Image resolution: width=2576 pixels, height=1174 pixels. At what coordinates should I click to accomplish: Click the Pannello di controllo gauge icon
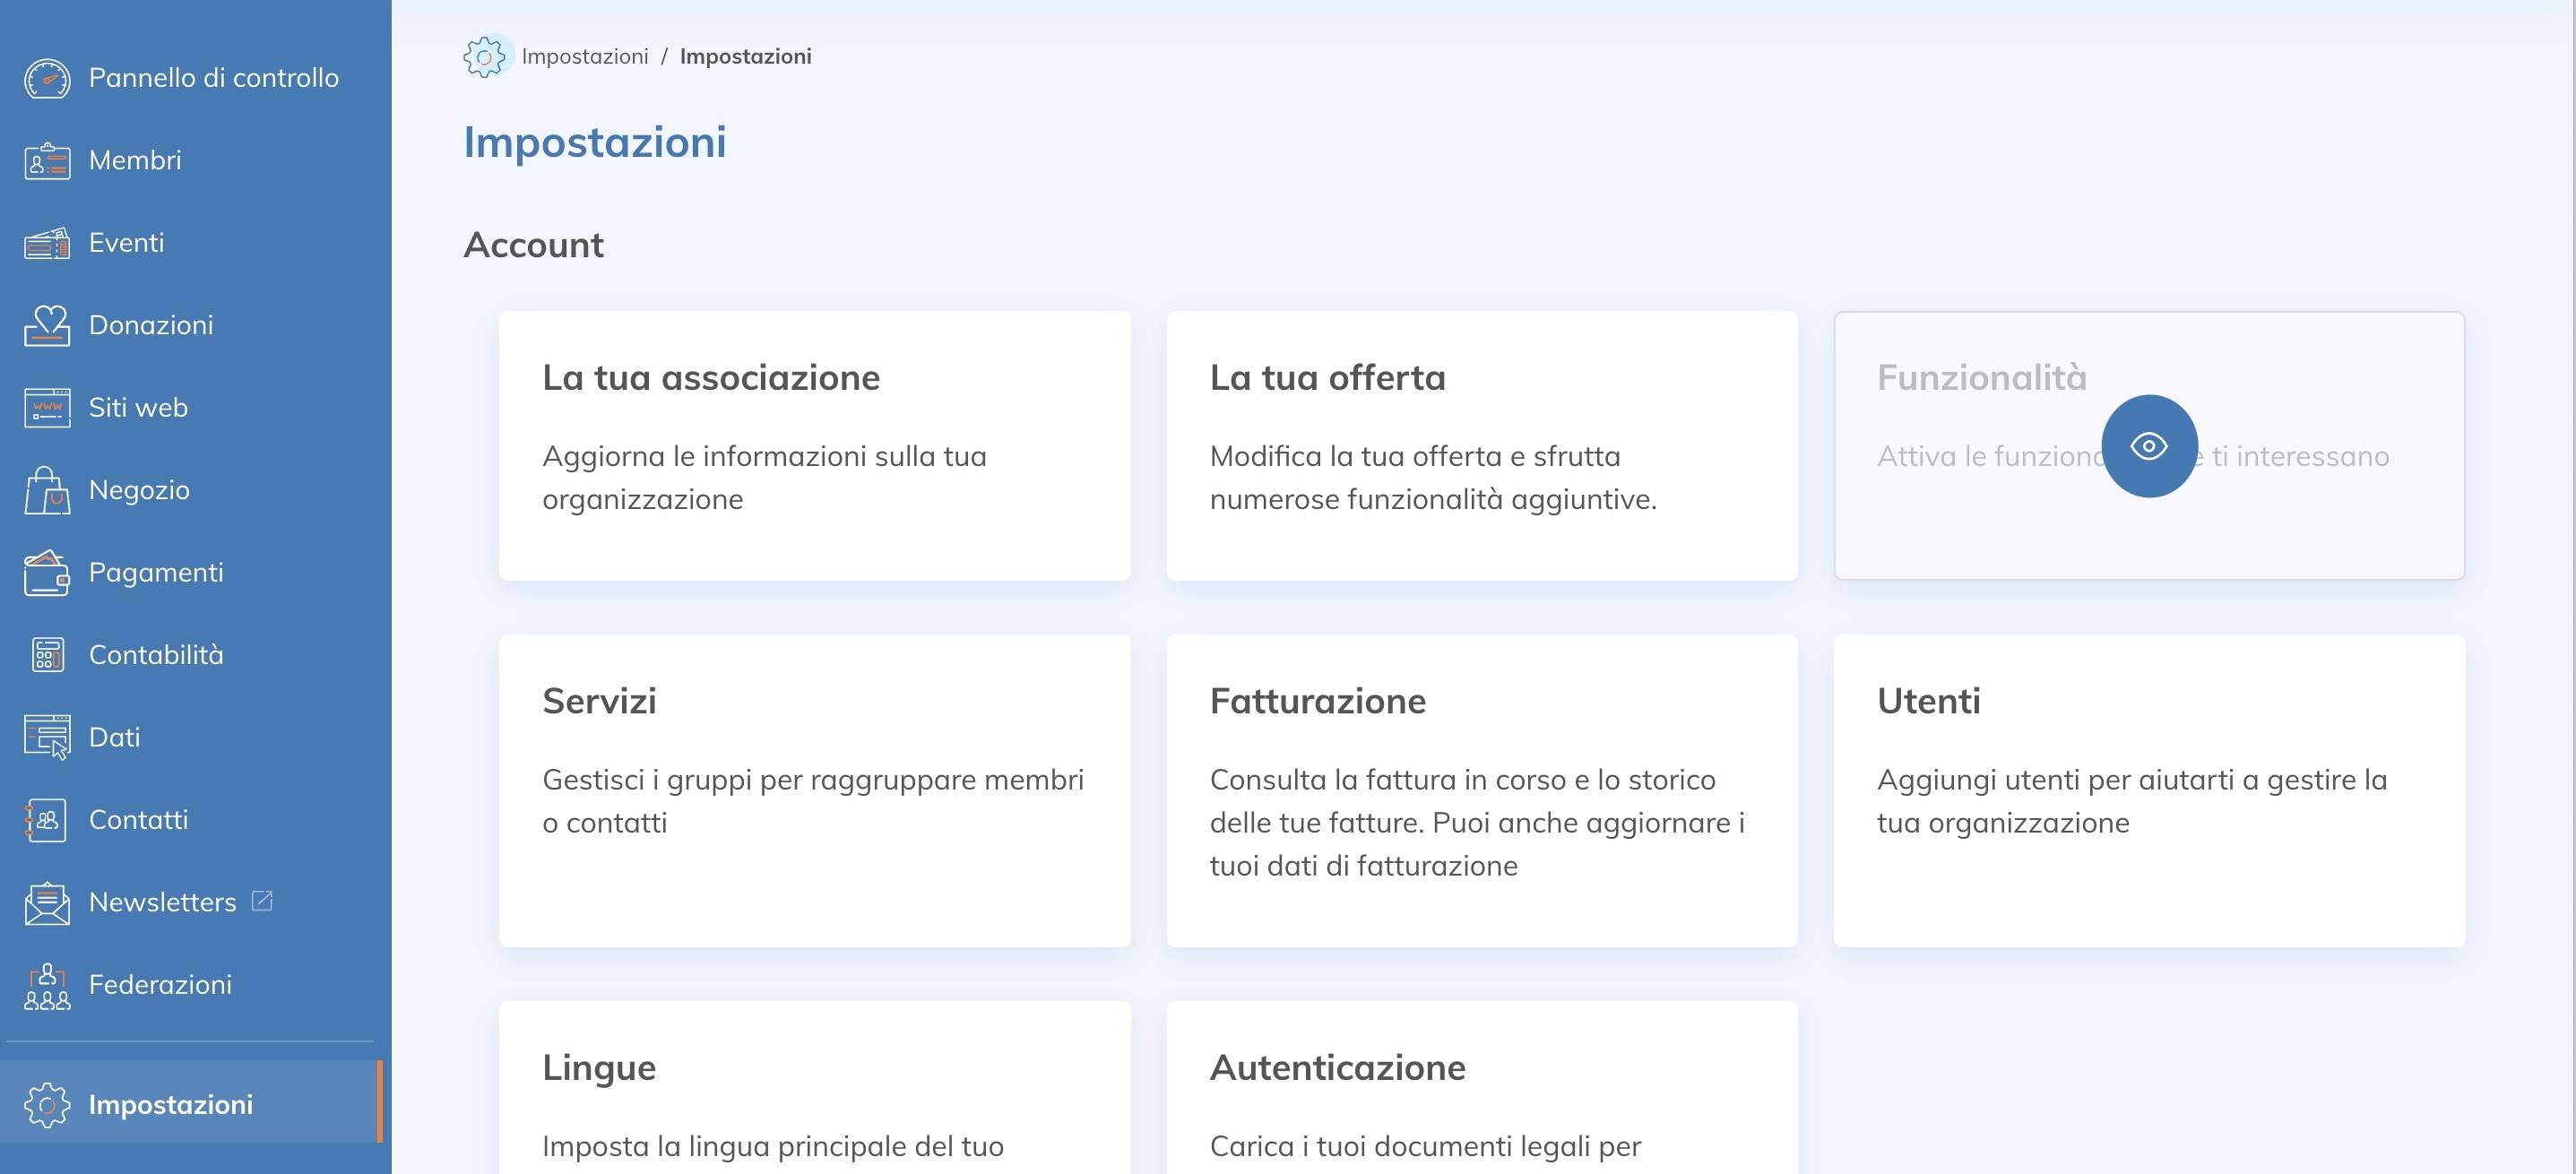(47, 78)
